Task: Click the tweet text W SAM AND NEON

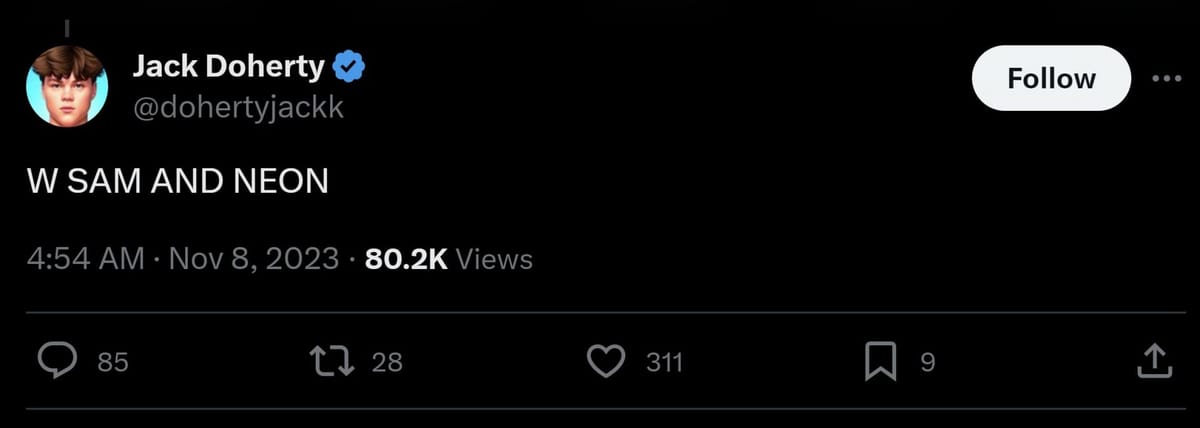Action: (x=178, y=182)
